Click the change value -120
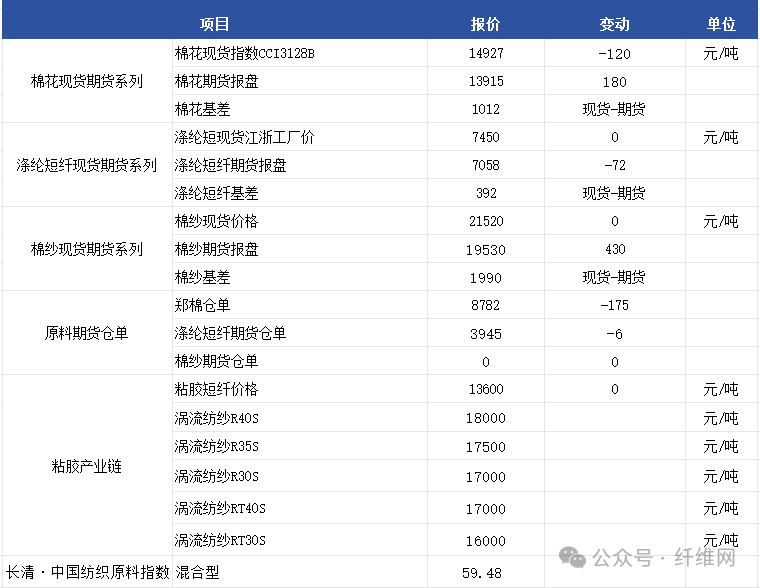 click(615, 54)
